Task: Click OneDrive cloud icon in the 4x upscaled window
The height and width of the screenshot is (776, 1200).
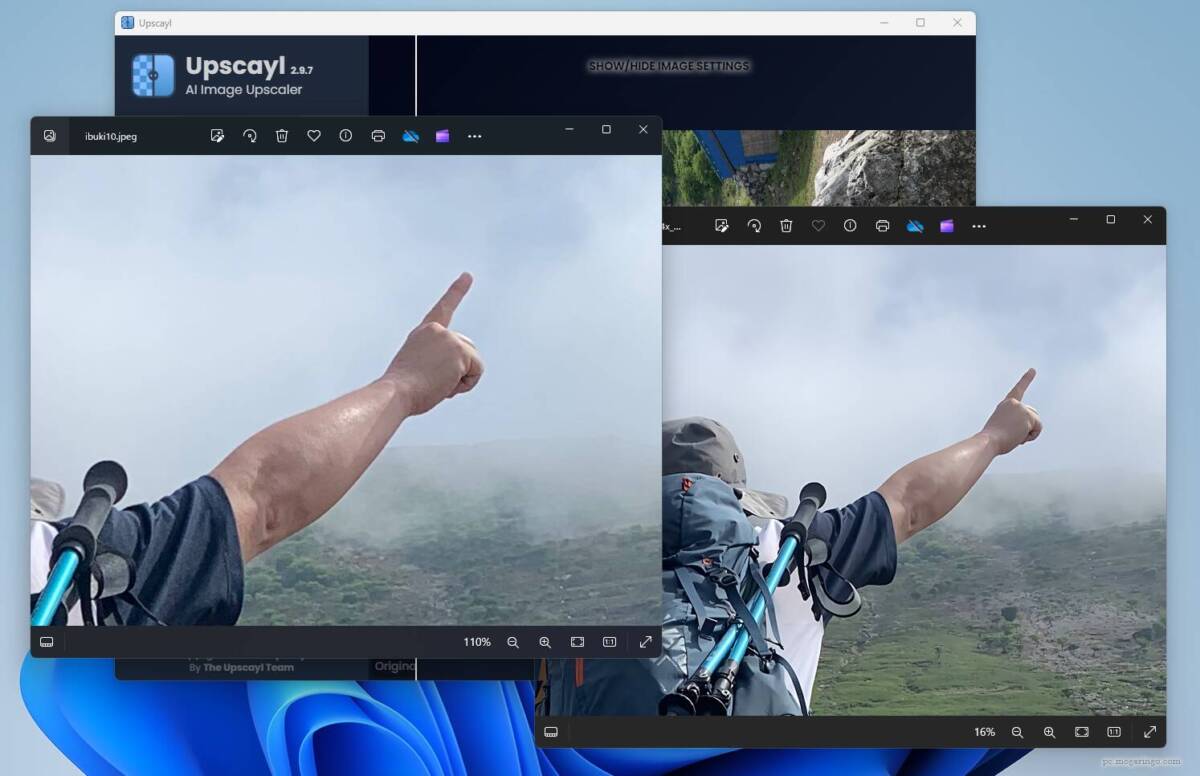Action: click(x=915, y=226)
